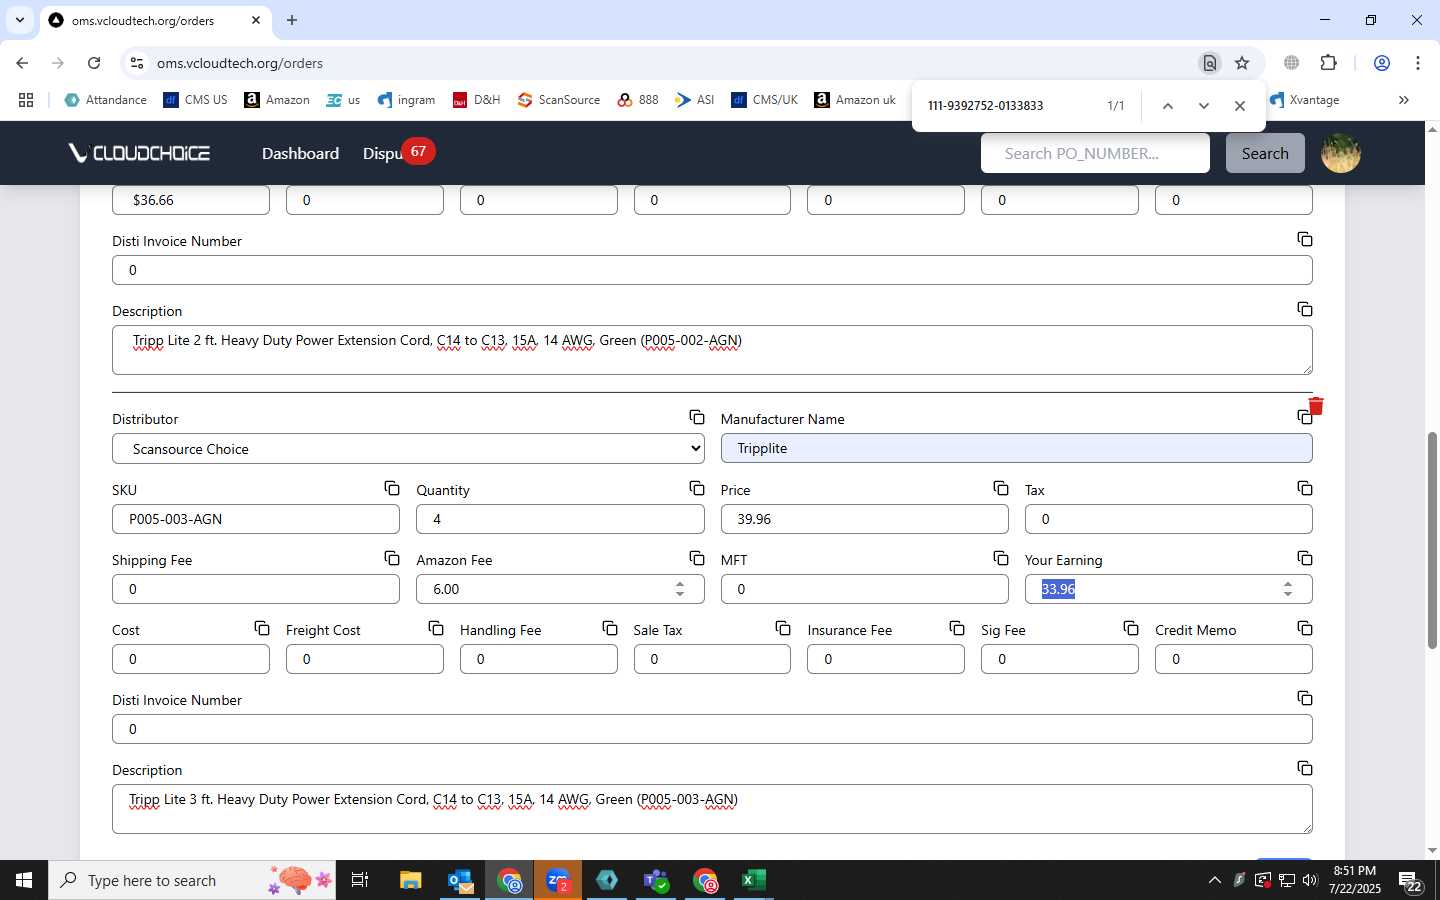The image size is (1440, 900).
Task: Focus the Search PO_NUMBER input
Action: (x=1095, y=153)
